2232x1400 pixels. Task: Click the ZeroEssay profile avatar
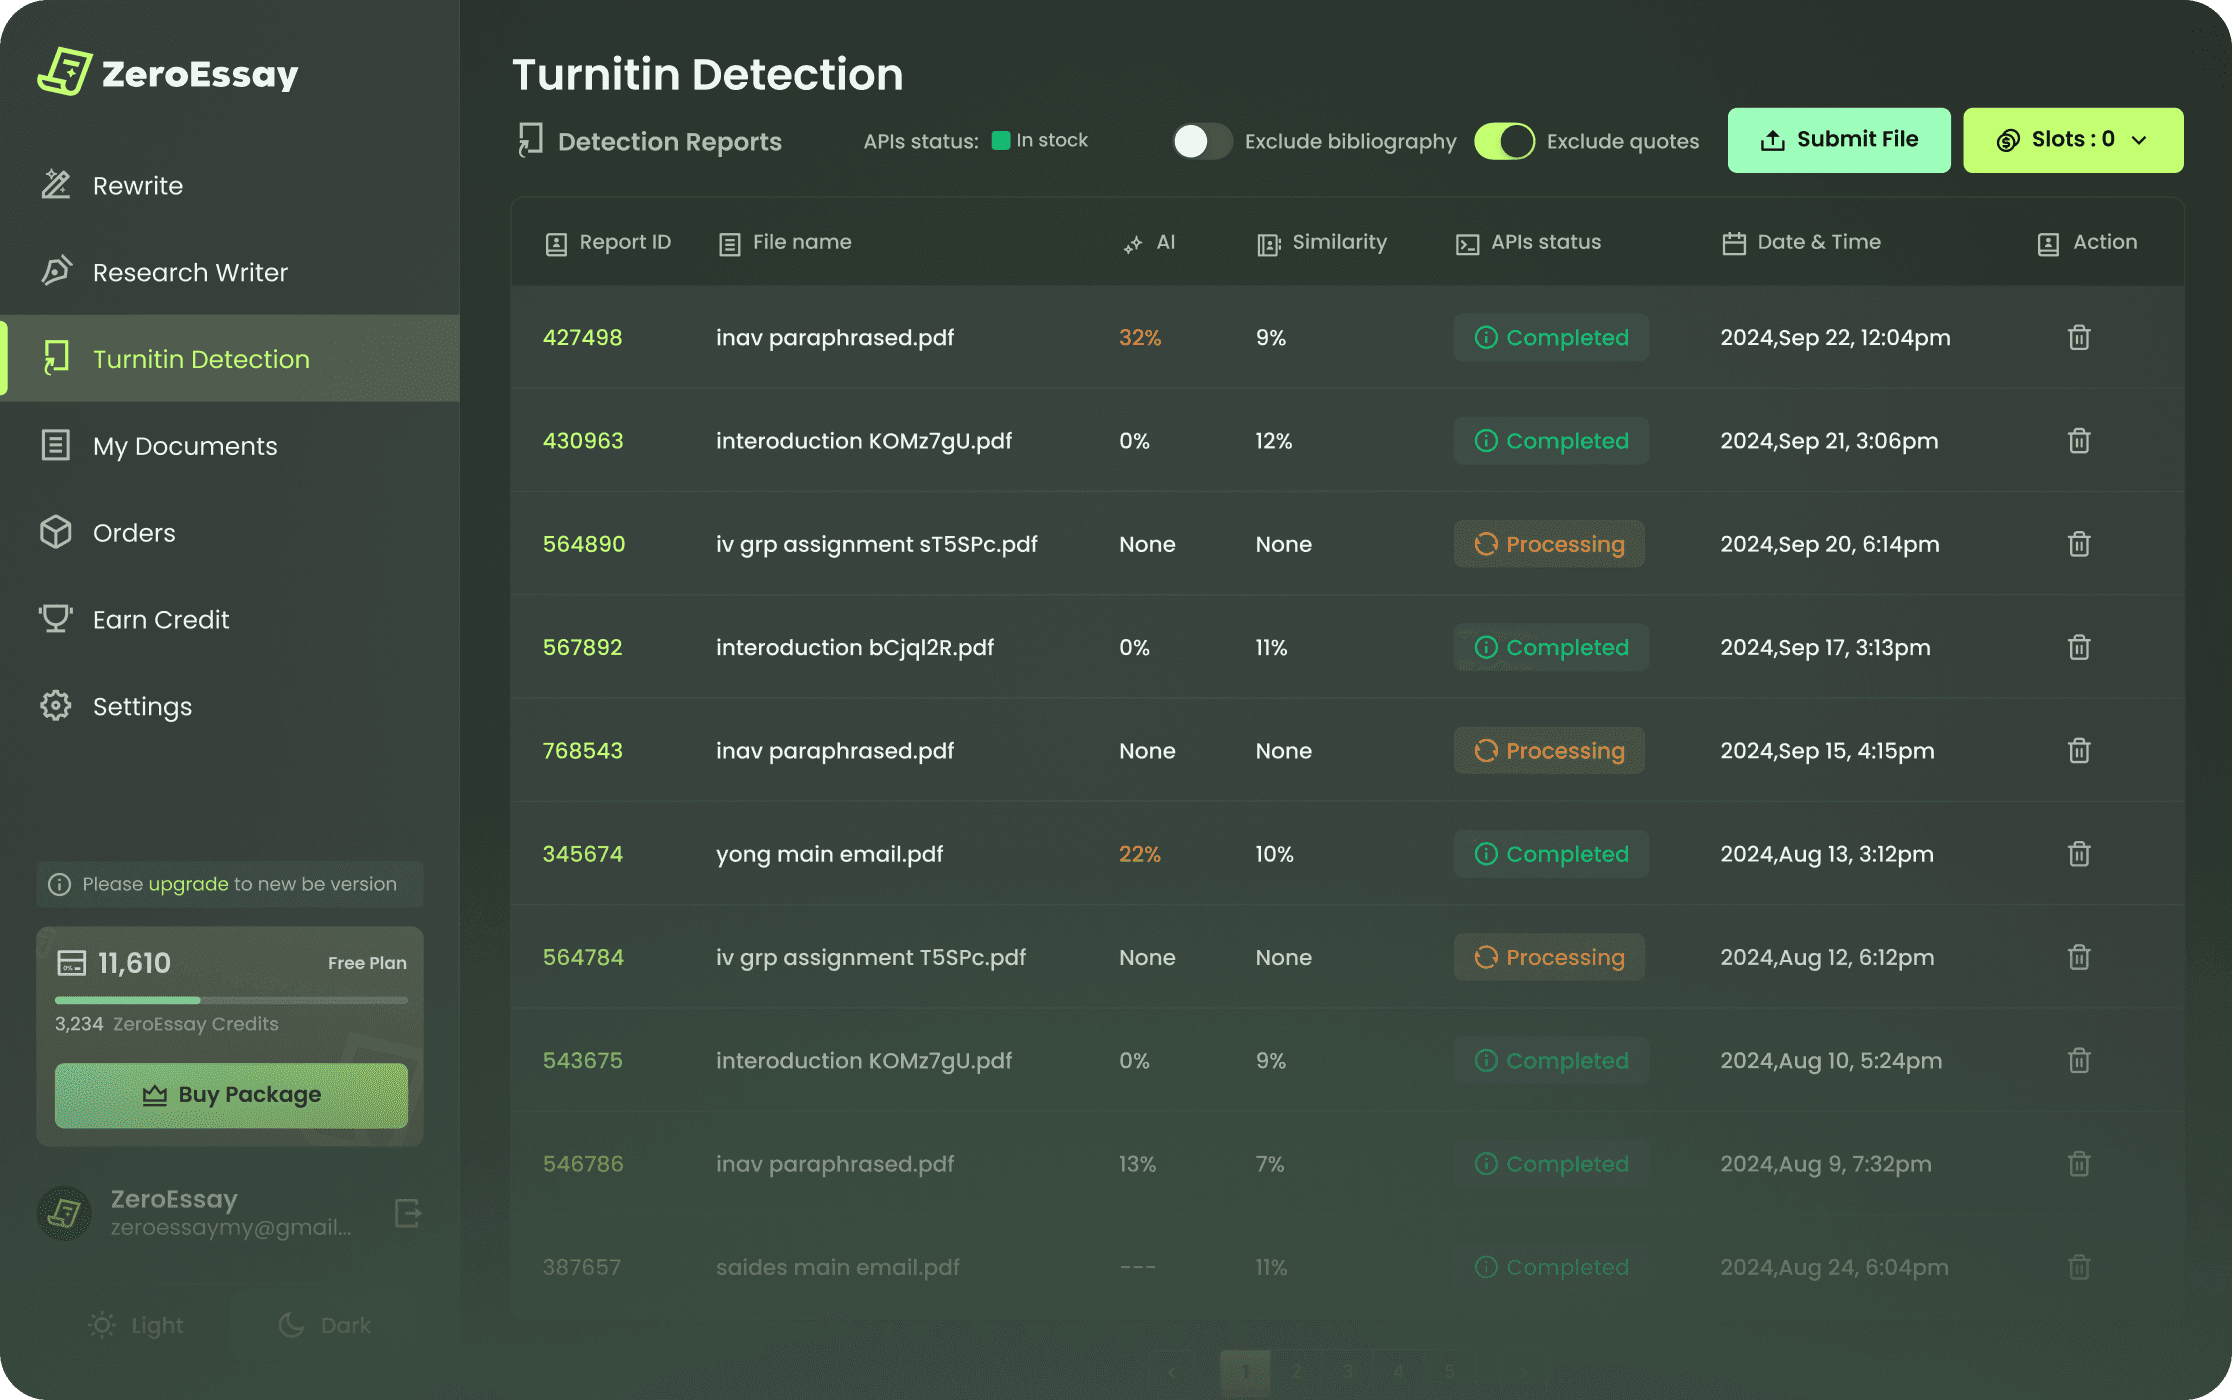[x=65, y=1213]
